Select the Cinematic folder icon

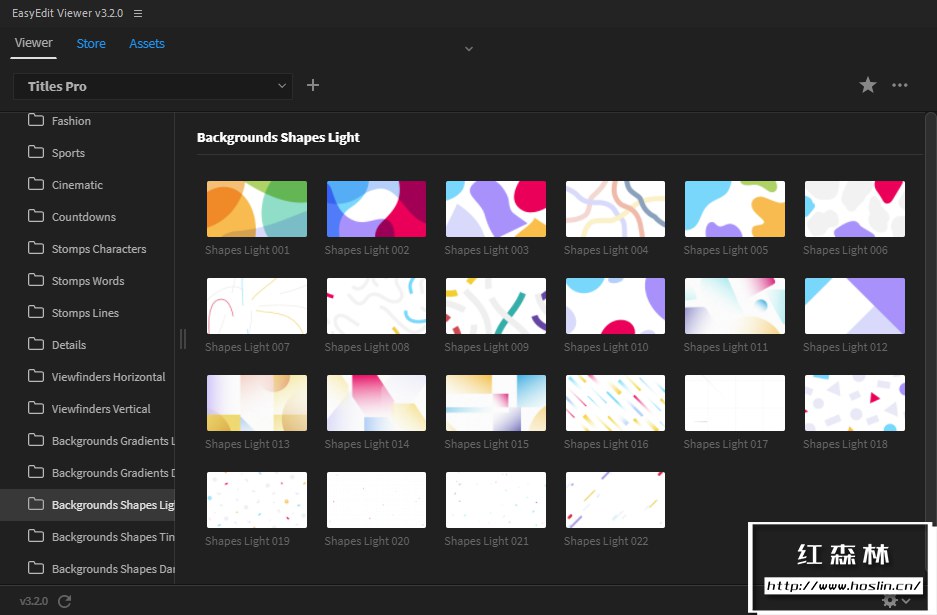coord(36,183)
